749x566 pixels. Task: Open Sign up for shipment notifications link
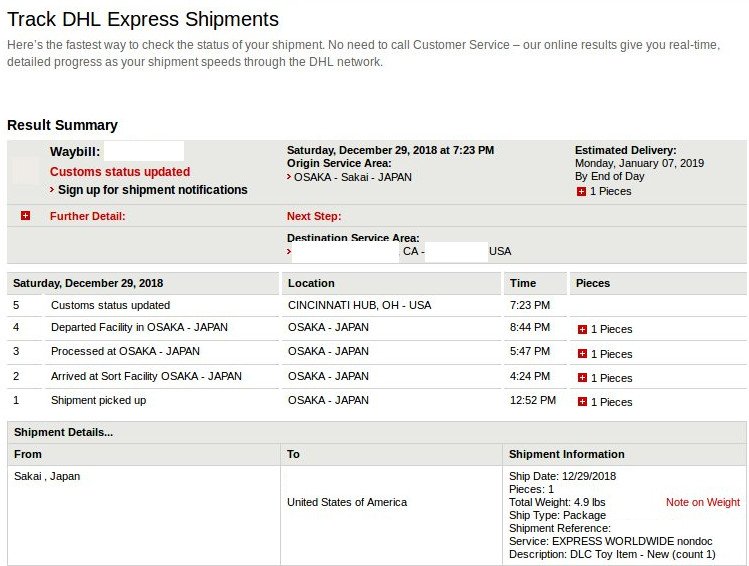[152, 190]
